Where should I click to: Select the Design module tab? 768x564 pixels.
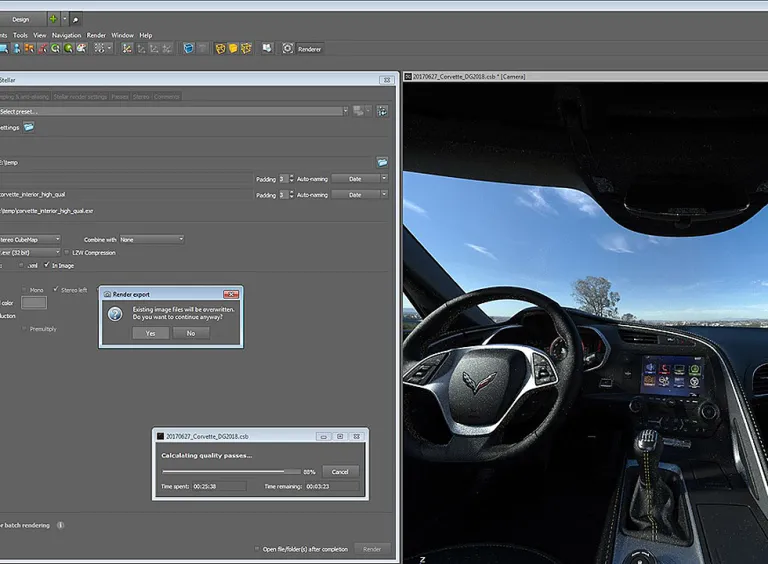tap(21, 20)
